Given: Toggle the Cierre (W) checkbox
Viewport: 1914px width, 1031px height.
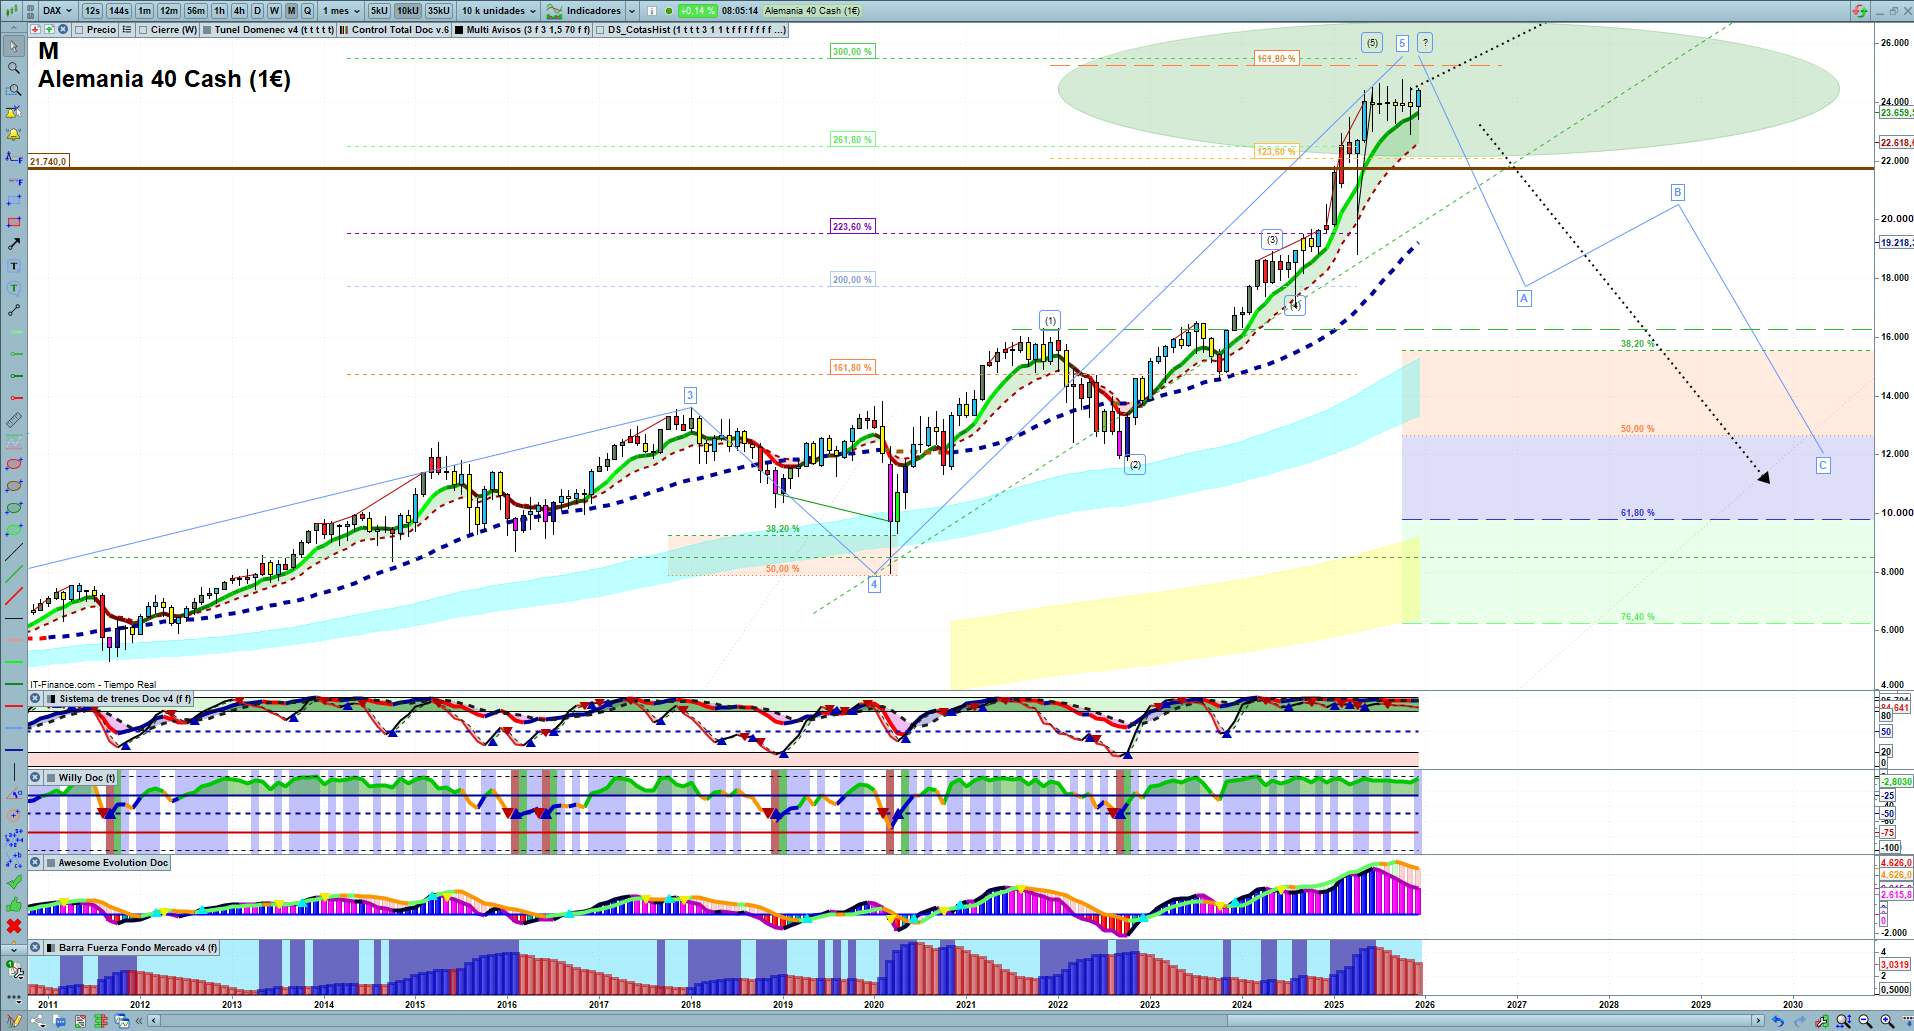Looking at the screenshot, I should click(144, 30).
